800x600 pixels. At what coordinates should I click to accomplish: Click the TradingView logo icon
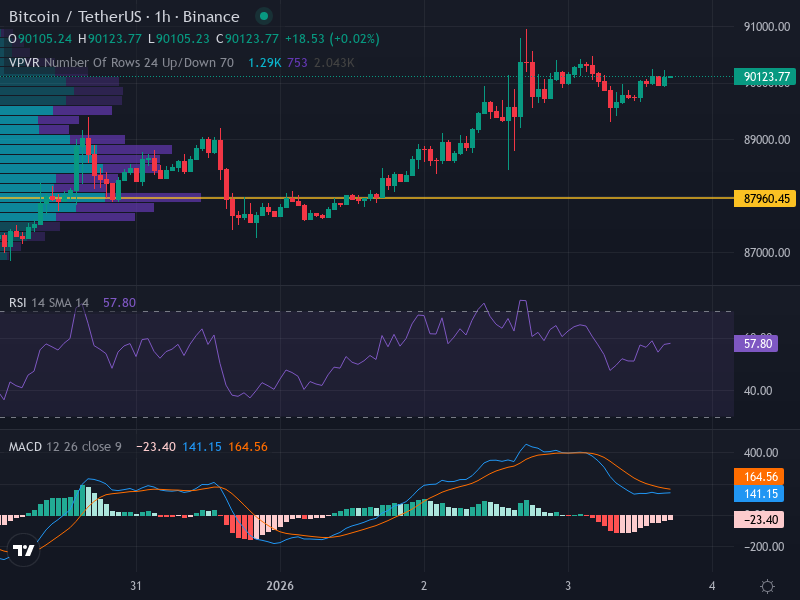24,549
